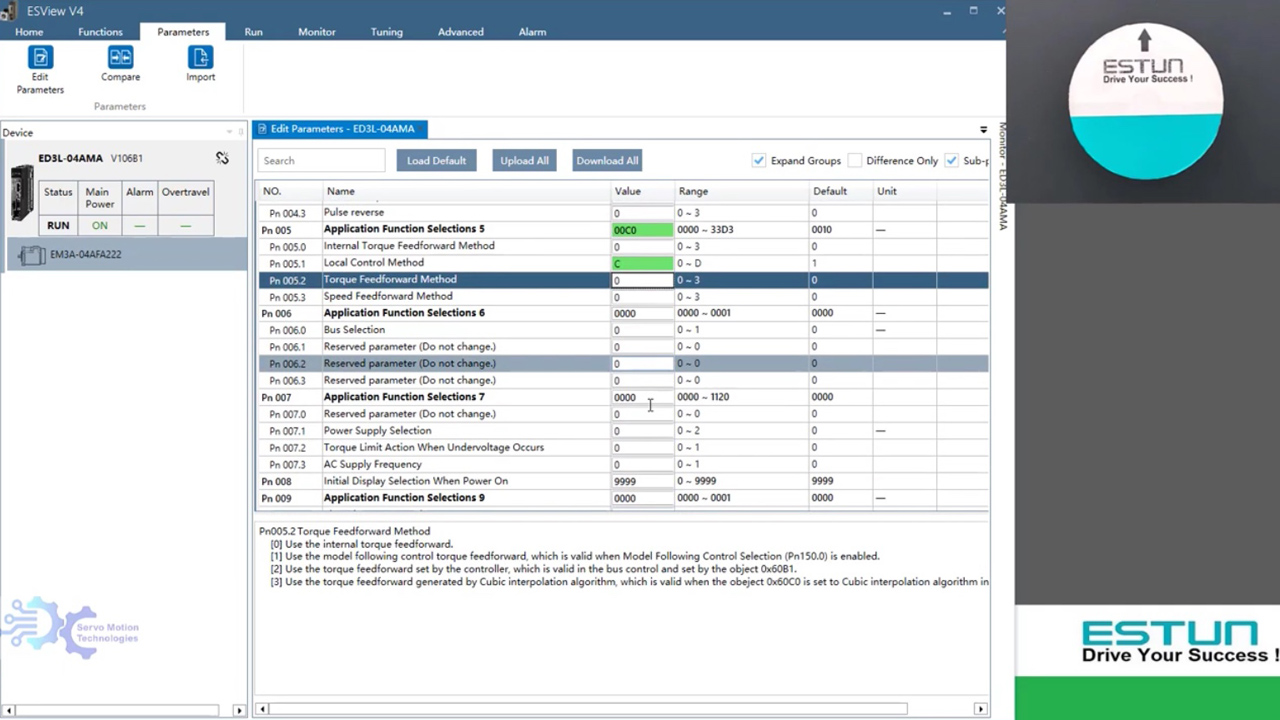Pin the Device panel using pushpin icon
1280x720 pixels.
point(240,132)
